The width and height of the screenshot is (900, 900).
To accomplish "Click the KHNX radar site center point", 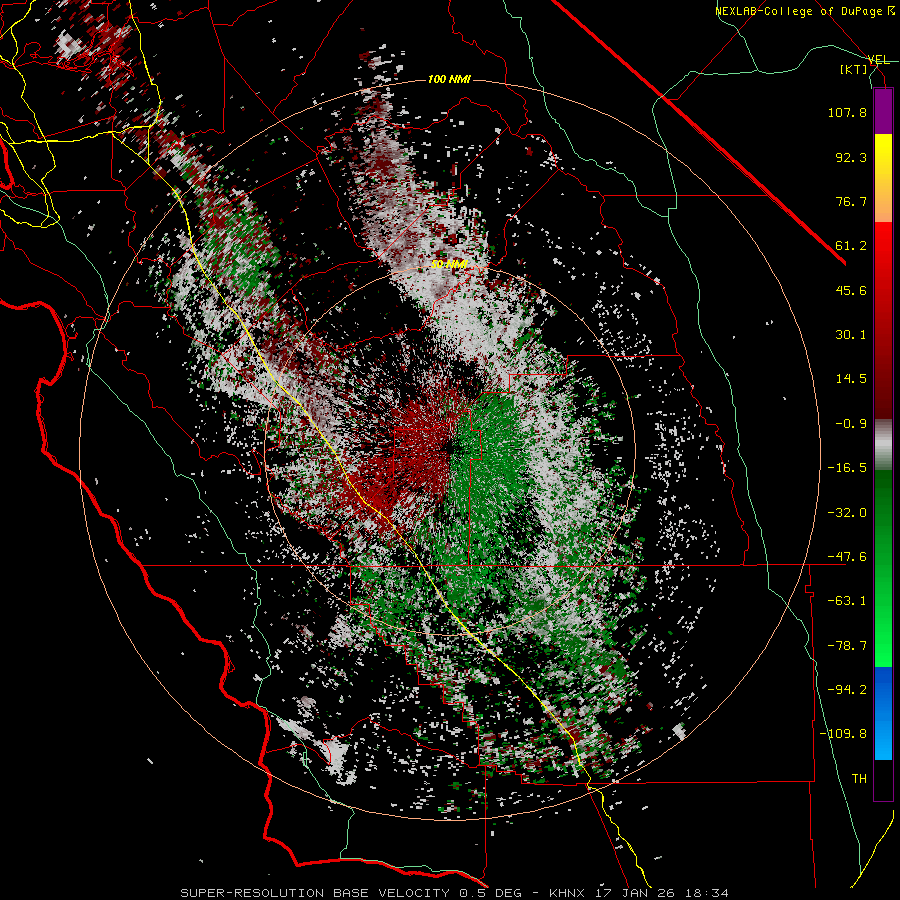I will tap(450, 449).
